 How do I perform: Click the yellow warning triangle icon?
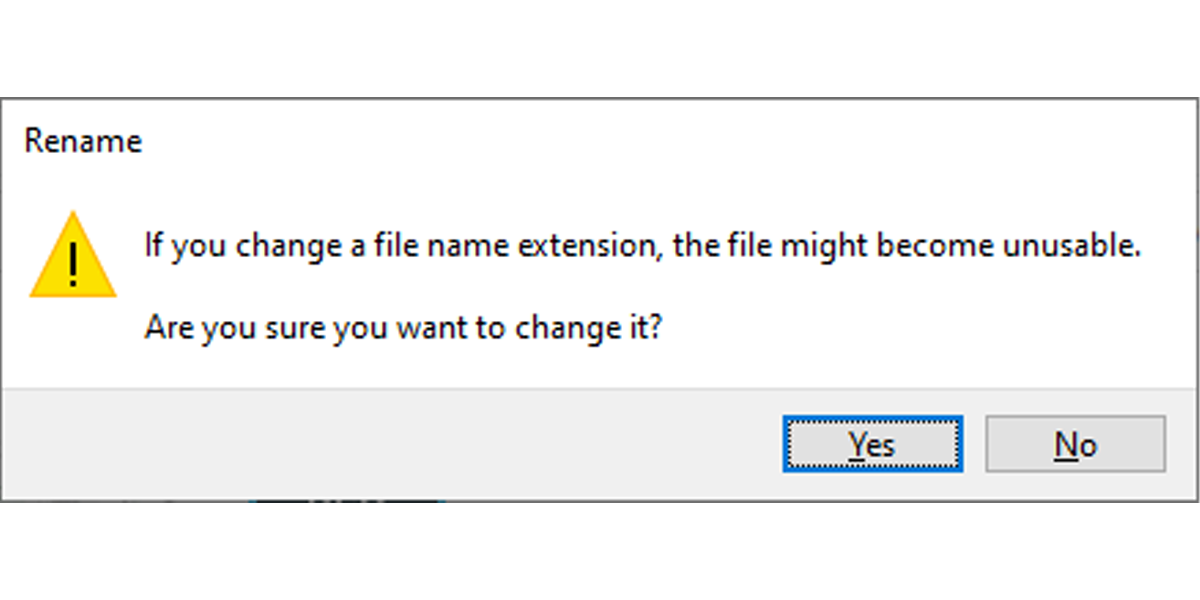73,257
